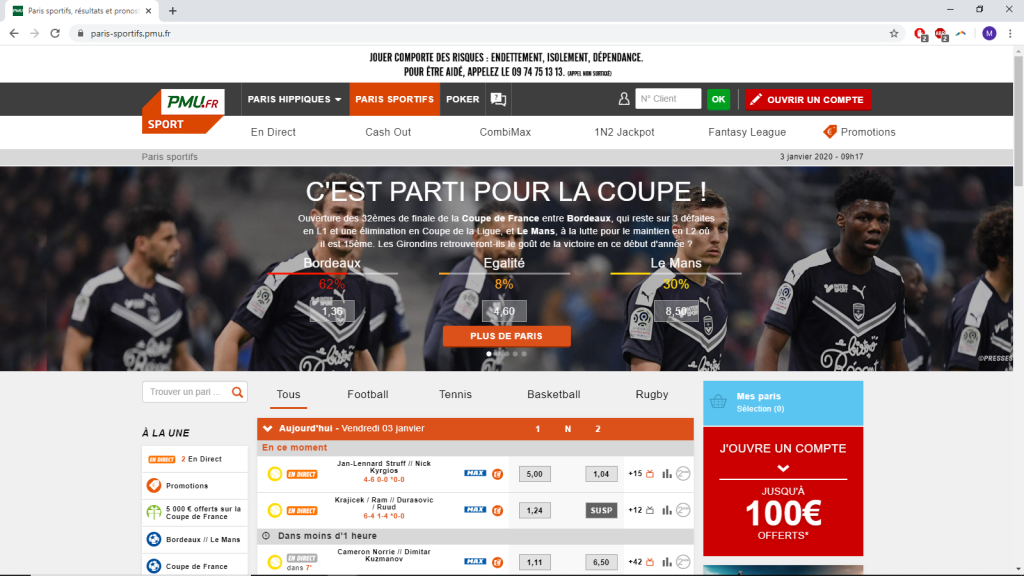This screenshot has width=1024, height=576.
Task: Show +12 more bets for Krajicek / Ram
Action: click(x=635, y=510)
